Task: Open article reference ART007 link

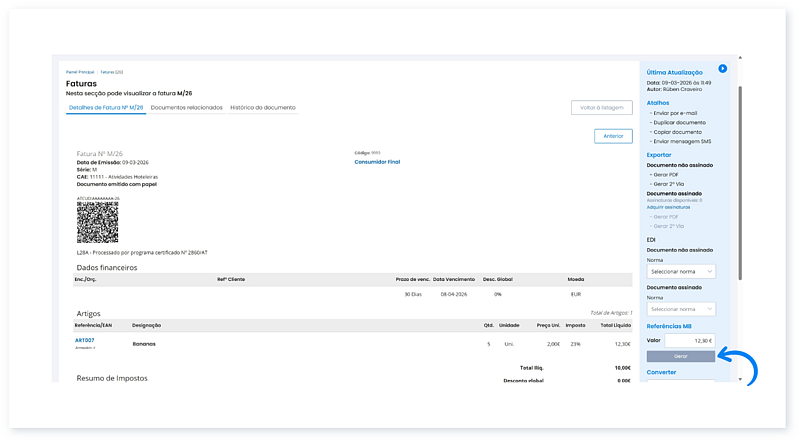Action: 84,340
